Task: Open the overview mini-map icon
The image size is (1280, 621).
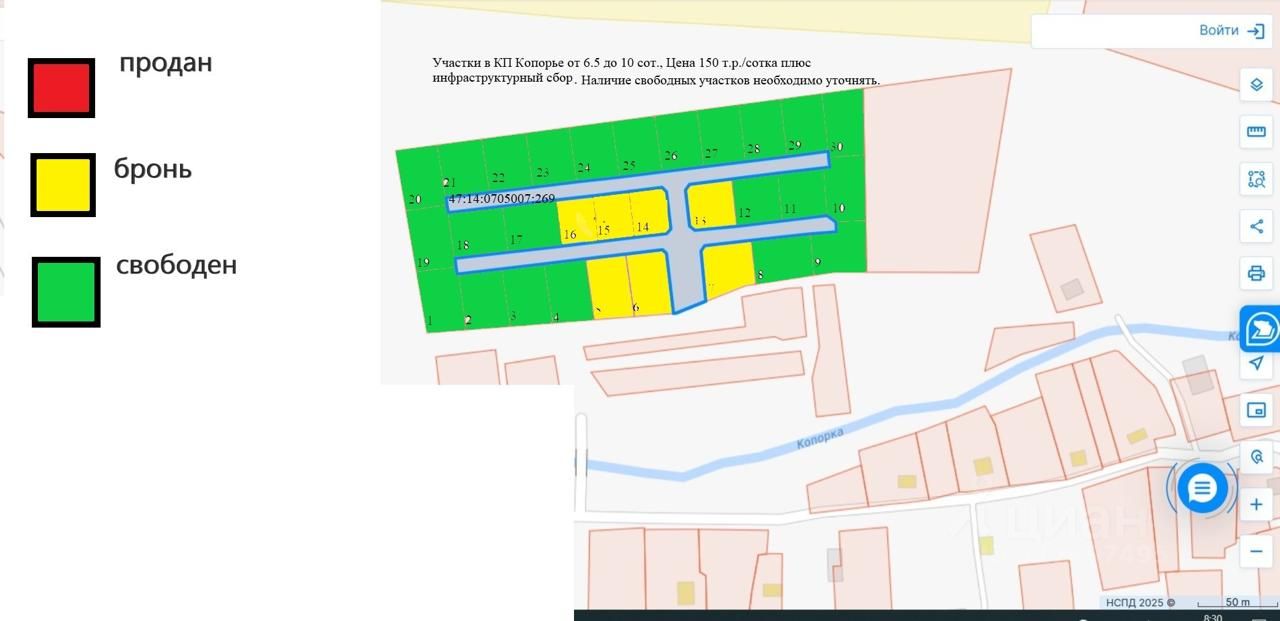Action: [1256, 410]
